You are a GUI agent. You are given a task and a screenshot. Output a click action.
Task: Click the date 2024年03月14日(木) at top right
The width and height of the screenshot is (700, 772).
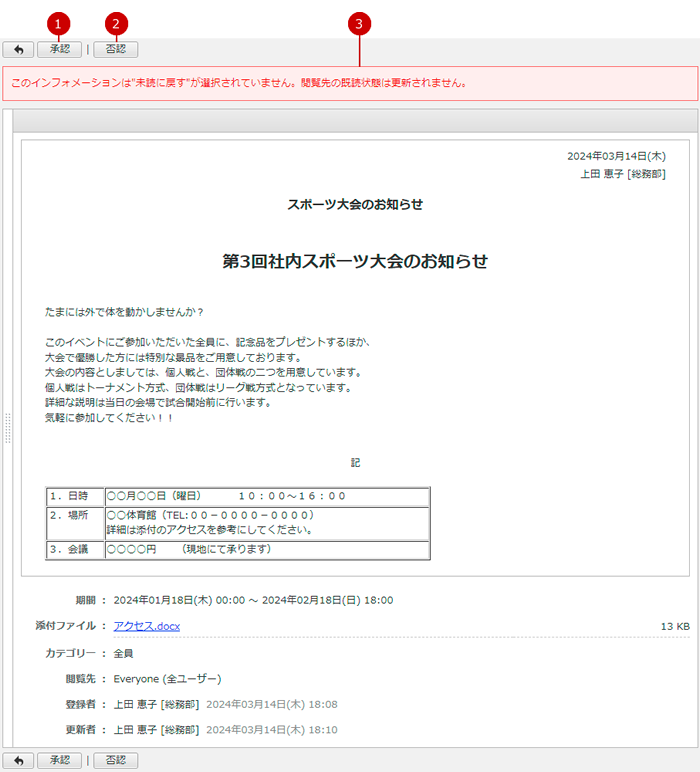(616, 156)
